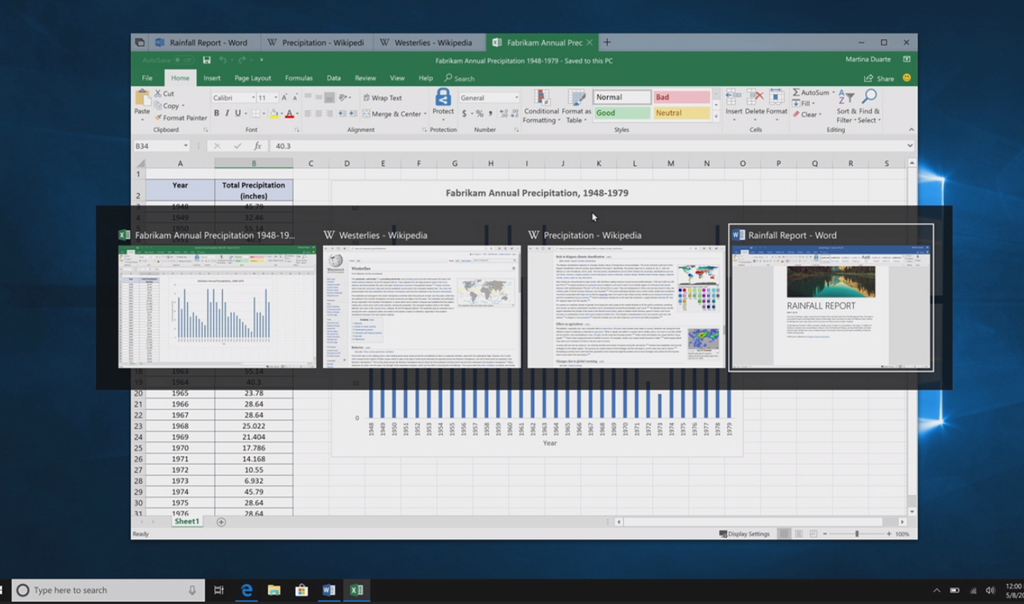
Task: Click the Protect icon in the ribbon
Action: [x=443, y=101]
